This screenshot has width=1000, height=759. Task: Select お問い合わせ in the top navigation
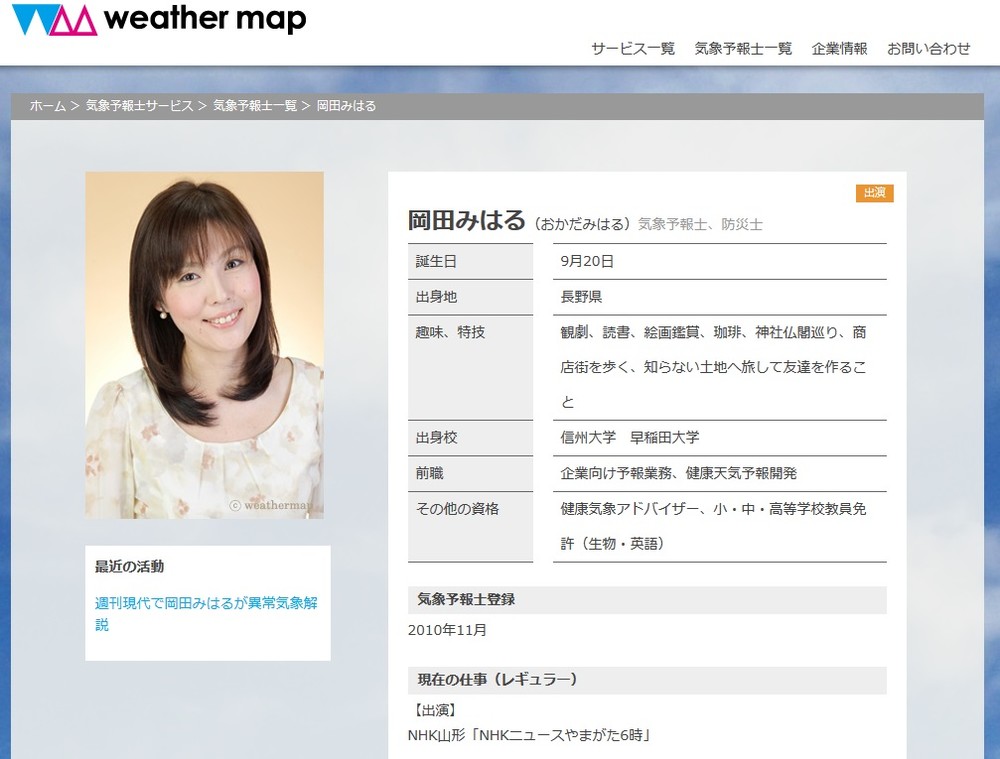928,48
